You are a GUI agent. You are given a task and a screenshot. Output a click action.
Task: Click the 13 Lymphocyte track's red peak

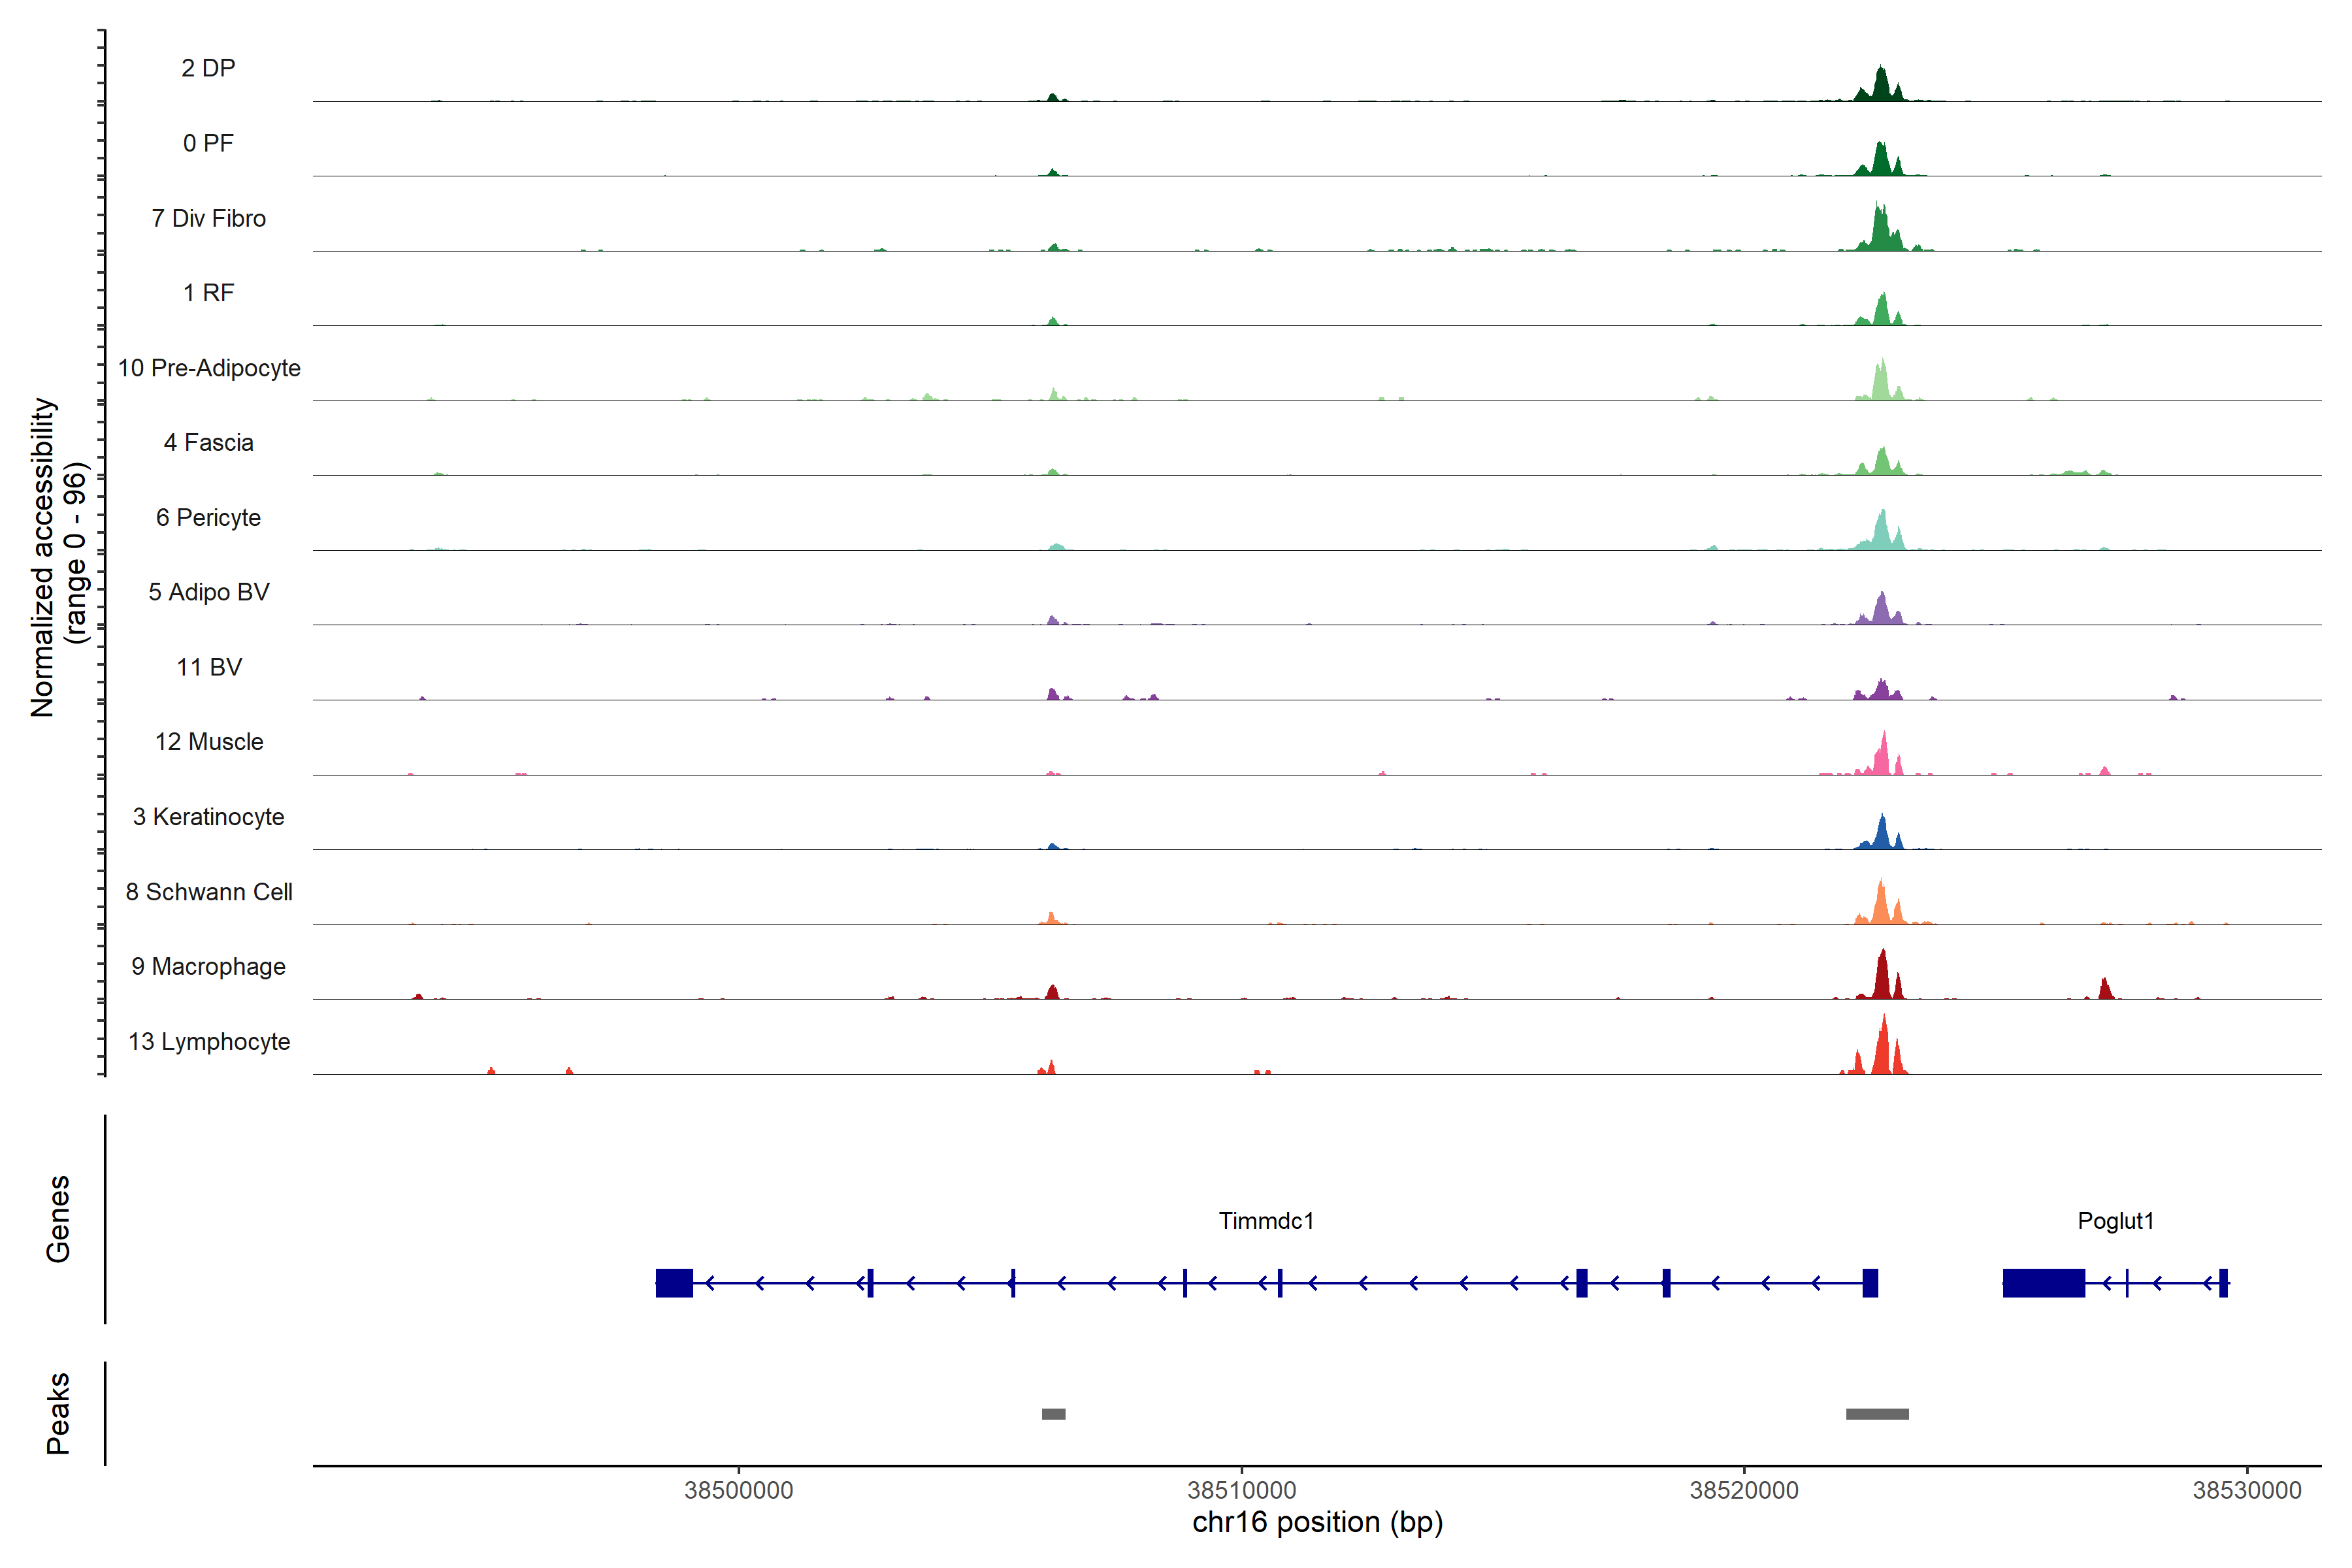(x=1882, y=1050)
